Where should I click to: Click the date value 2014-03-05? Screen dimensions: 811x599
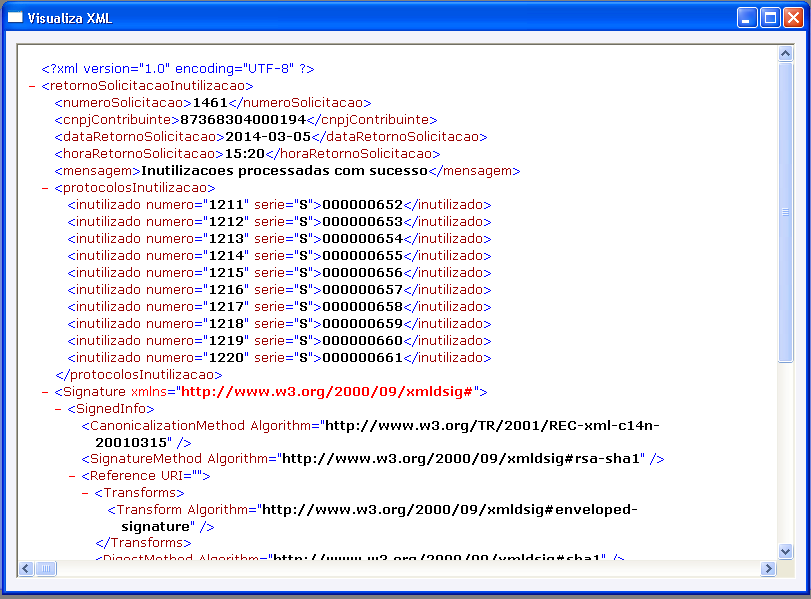point(268,137)
